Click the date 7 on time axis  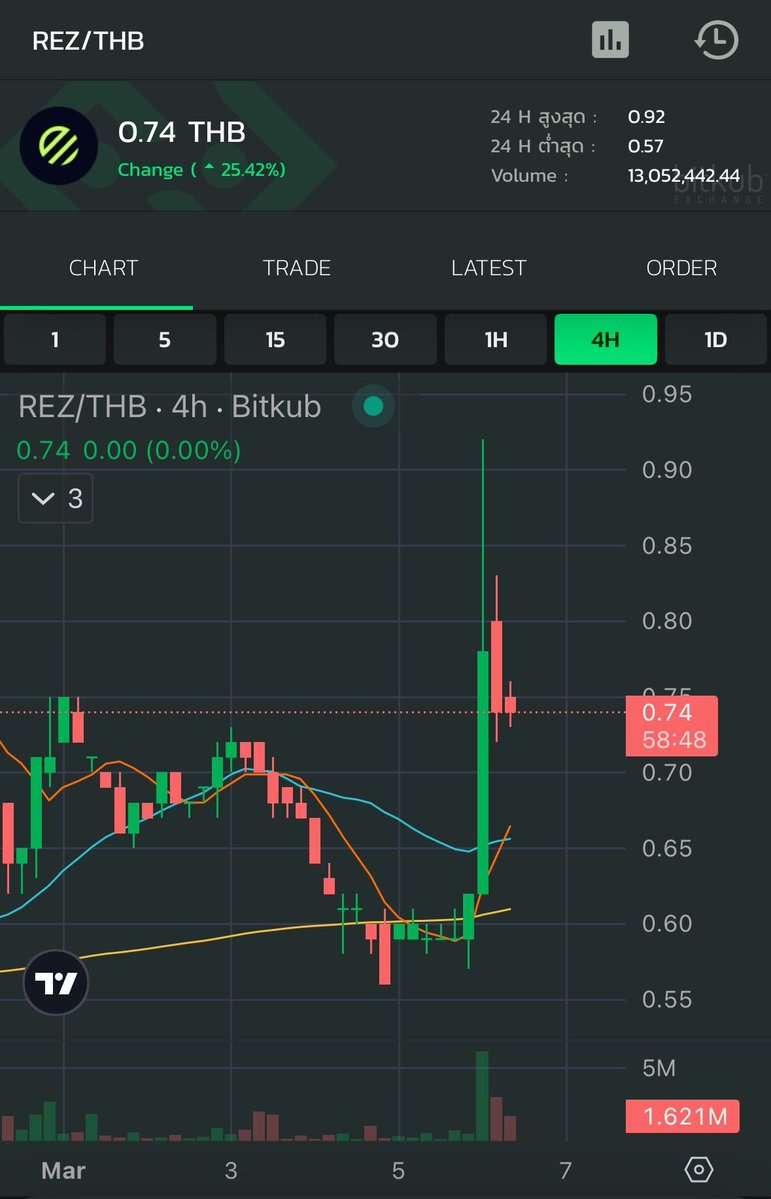point(565,1169)
